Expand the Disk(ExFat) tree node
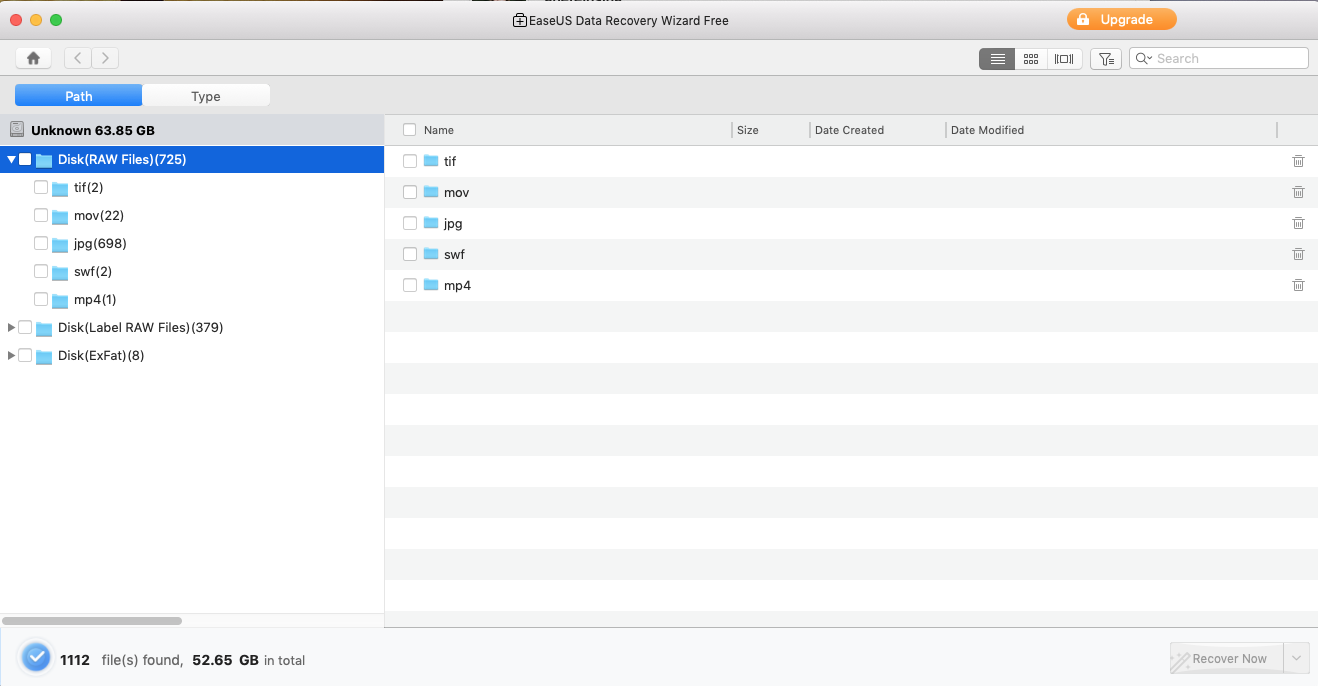This screenshot has width=1318, height=686. [11, 355]
